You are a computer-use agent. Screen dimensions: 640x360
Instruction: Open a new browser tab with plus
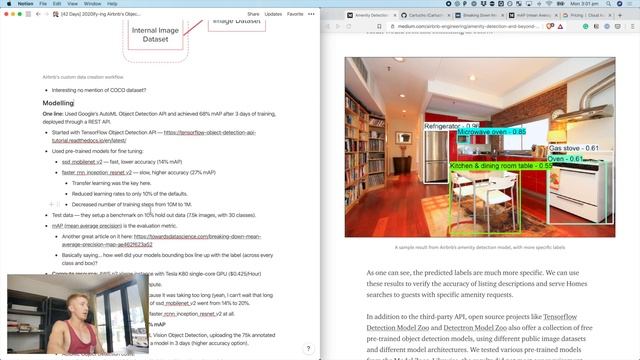click(x=620, y=15)
